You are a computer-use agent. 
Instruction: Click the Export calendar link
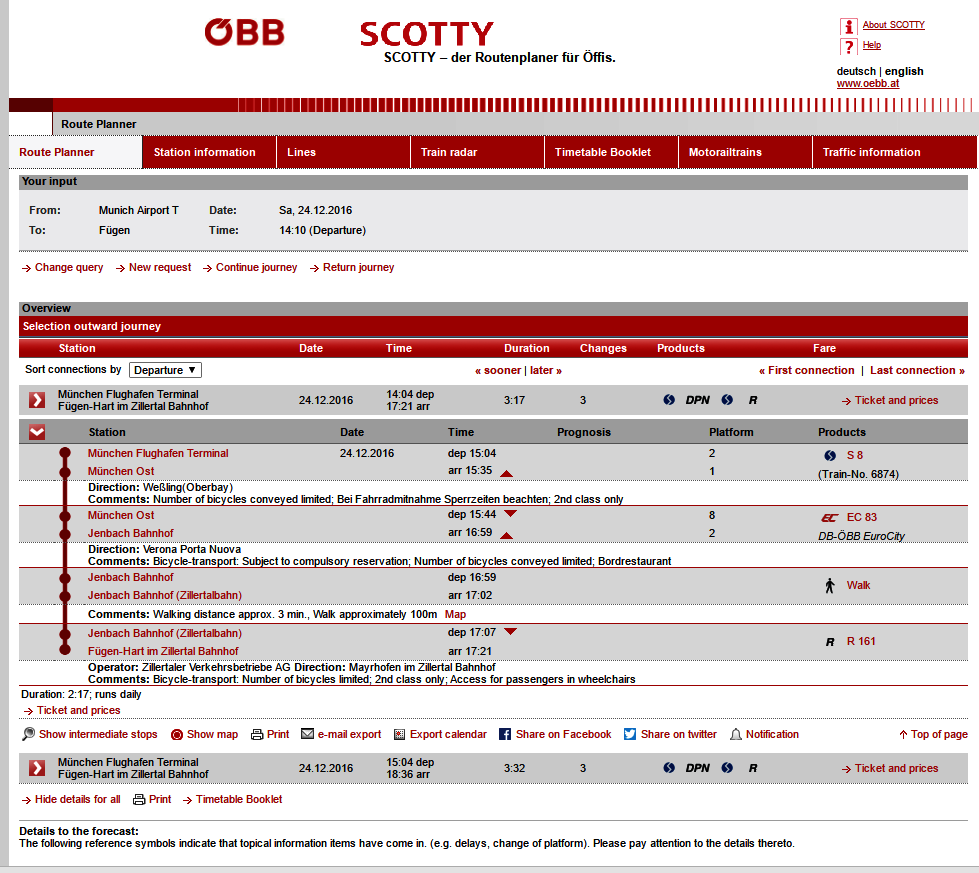(448, 734)
